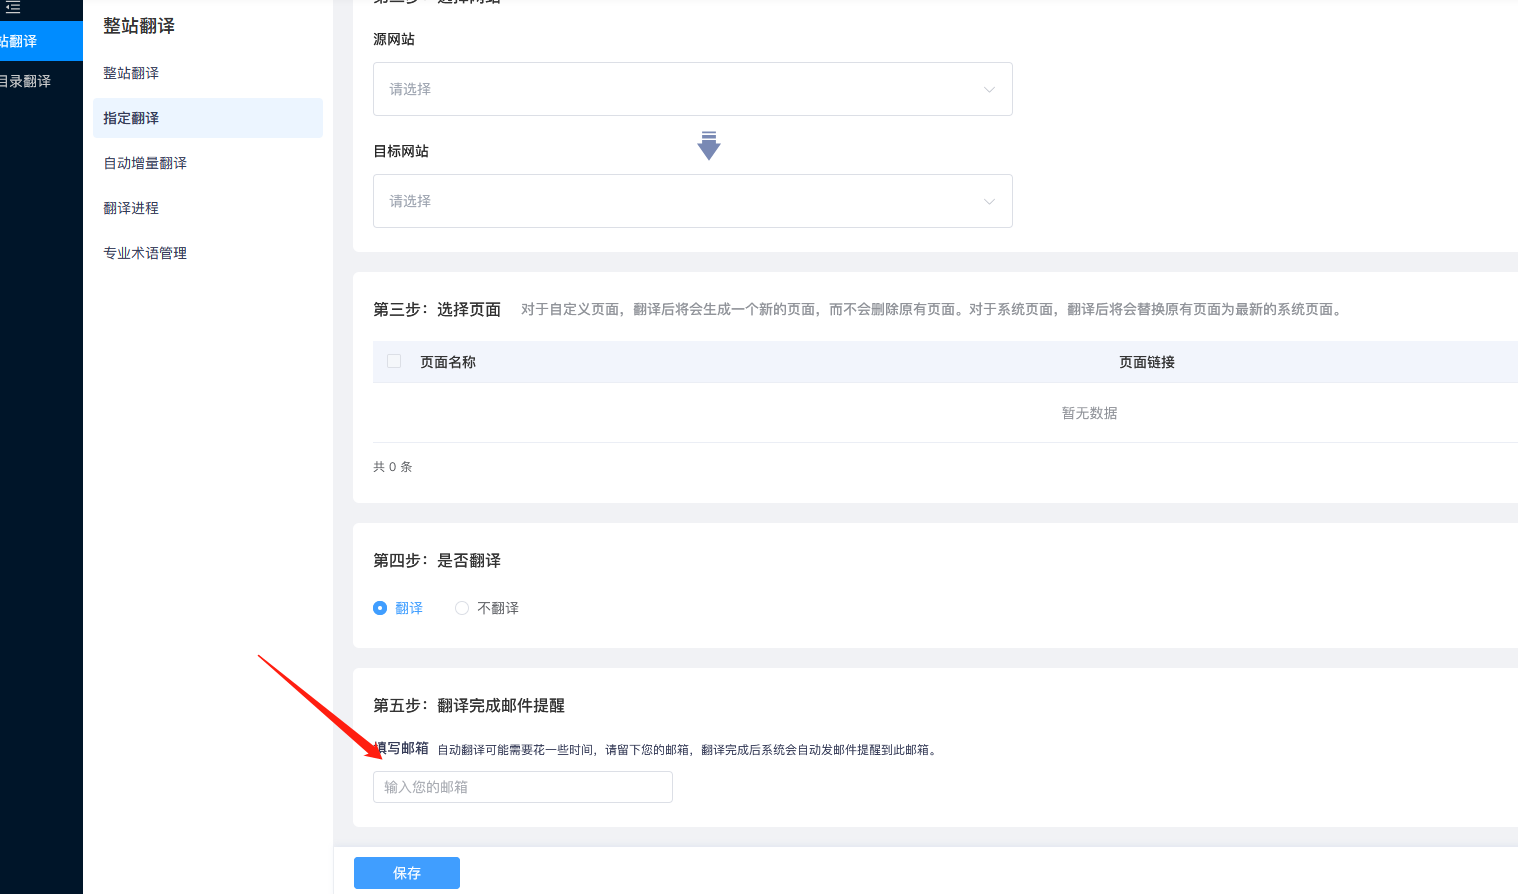
Task: Click the blue downward arrow between website selectors
Action: point(709,145)
